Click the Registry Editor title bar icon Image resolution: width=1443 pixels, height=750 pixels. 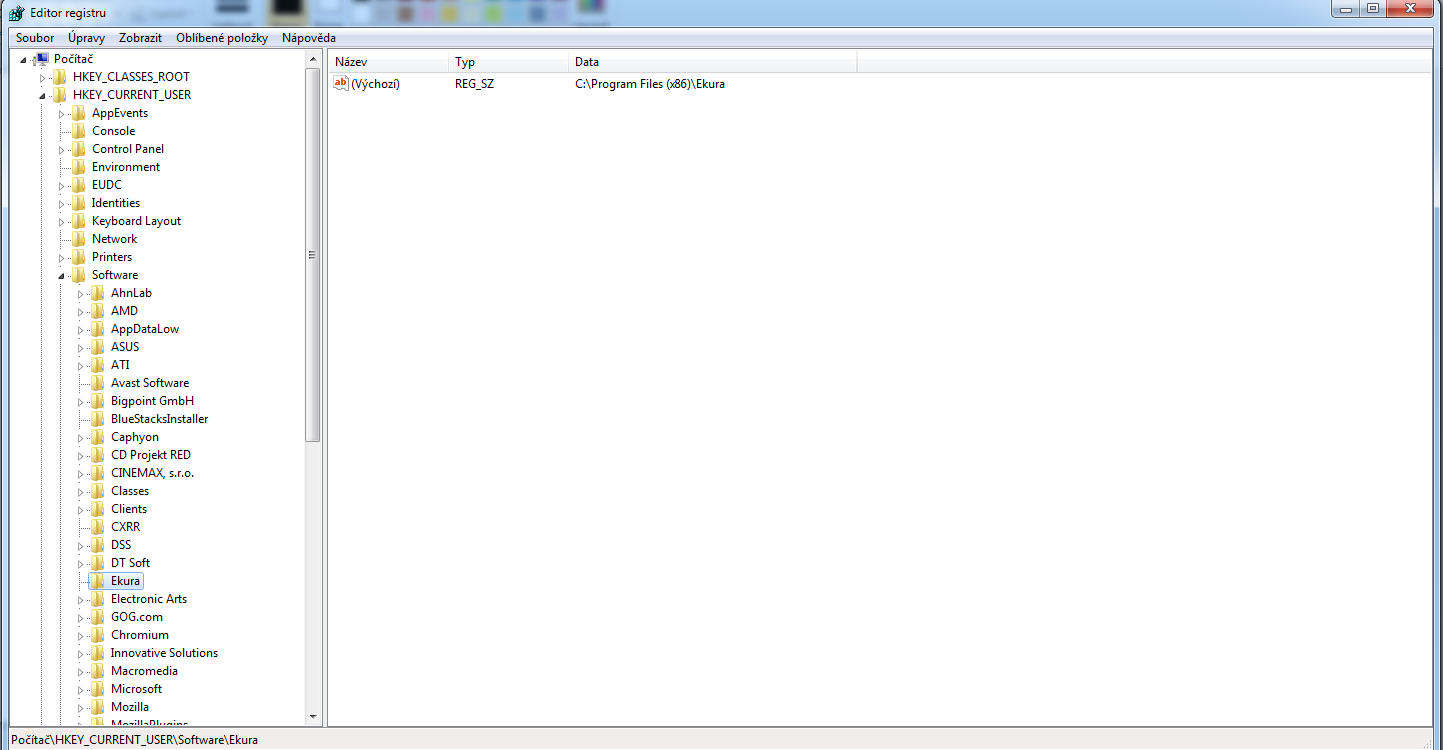[x=16, y=12]
